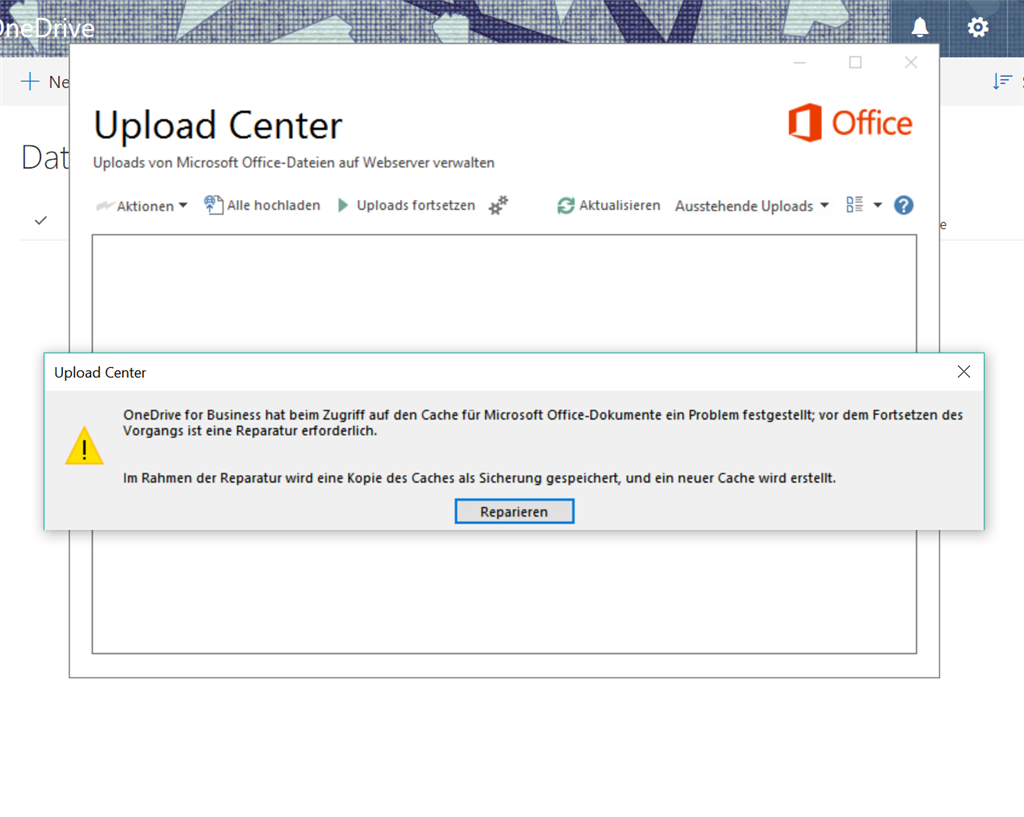Click the 'Uploads von Microsoft Office-Dateien' subtitle text
Viewport: 1024px width, 817px height.
pyautogui.click(x=294, y=163)
